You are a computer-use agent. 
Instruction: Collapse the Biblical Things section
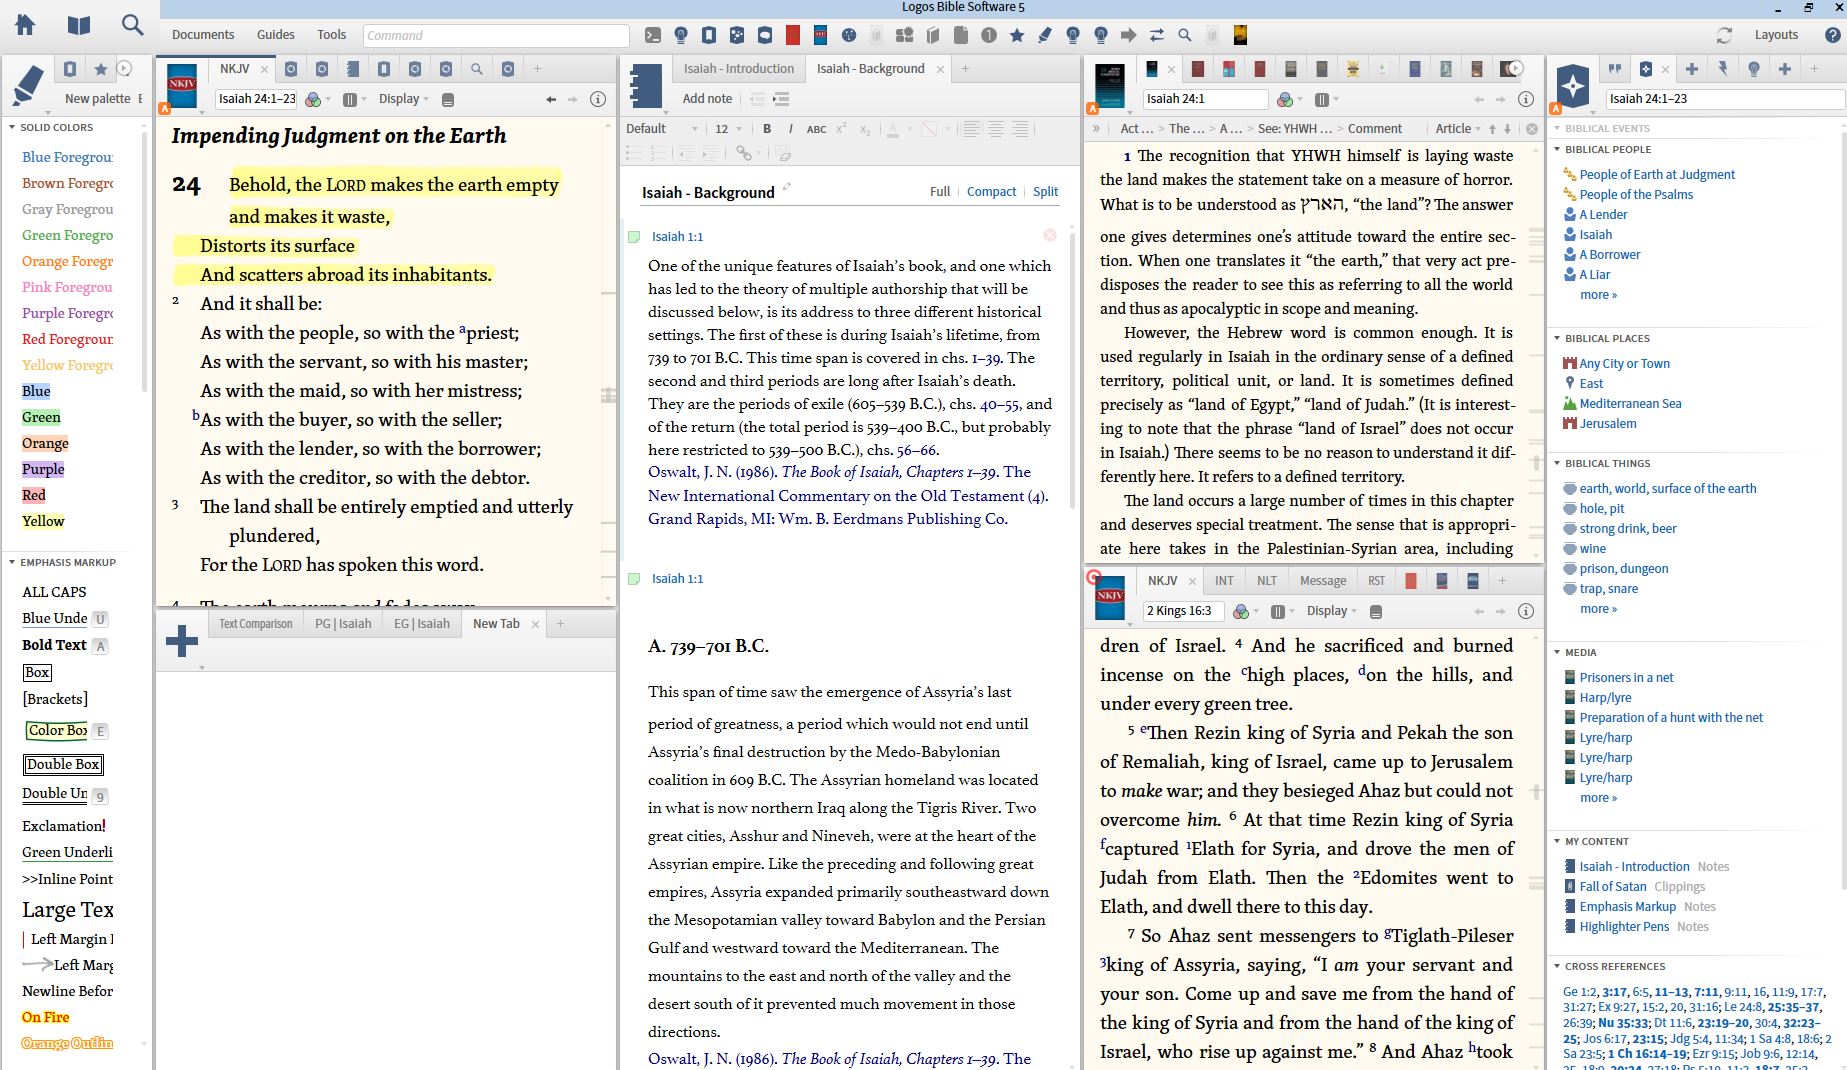pos(1557,464)
